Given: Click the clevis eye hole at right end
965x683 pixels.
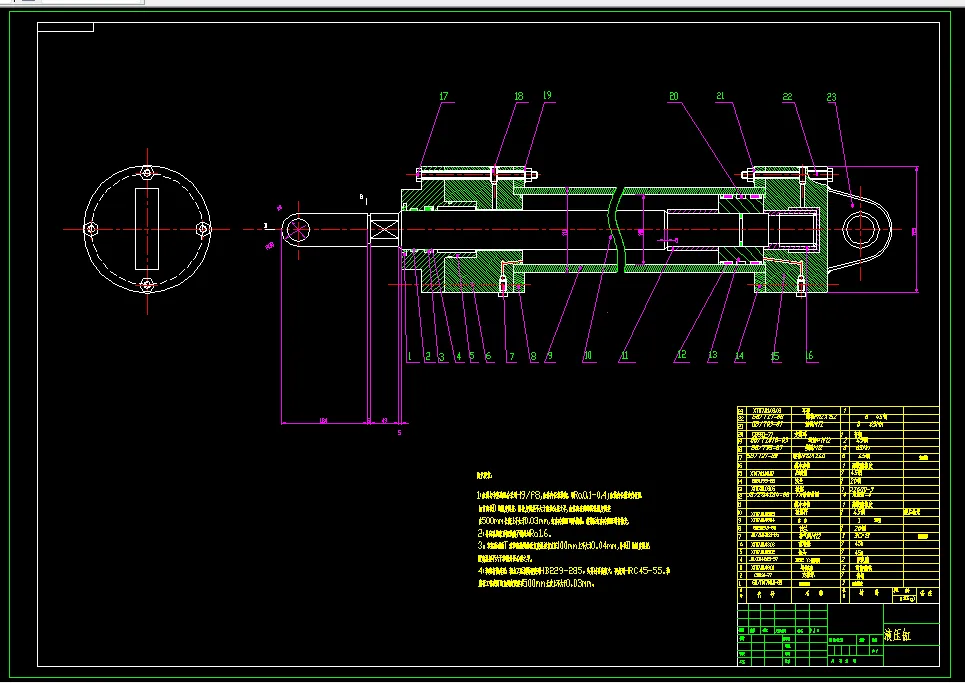Looking at the screenshot, I should pyautogui.click(x=860, y=230).
